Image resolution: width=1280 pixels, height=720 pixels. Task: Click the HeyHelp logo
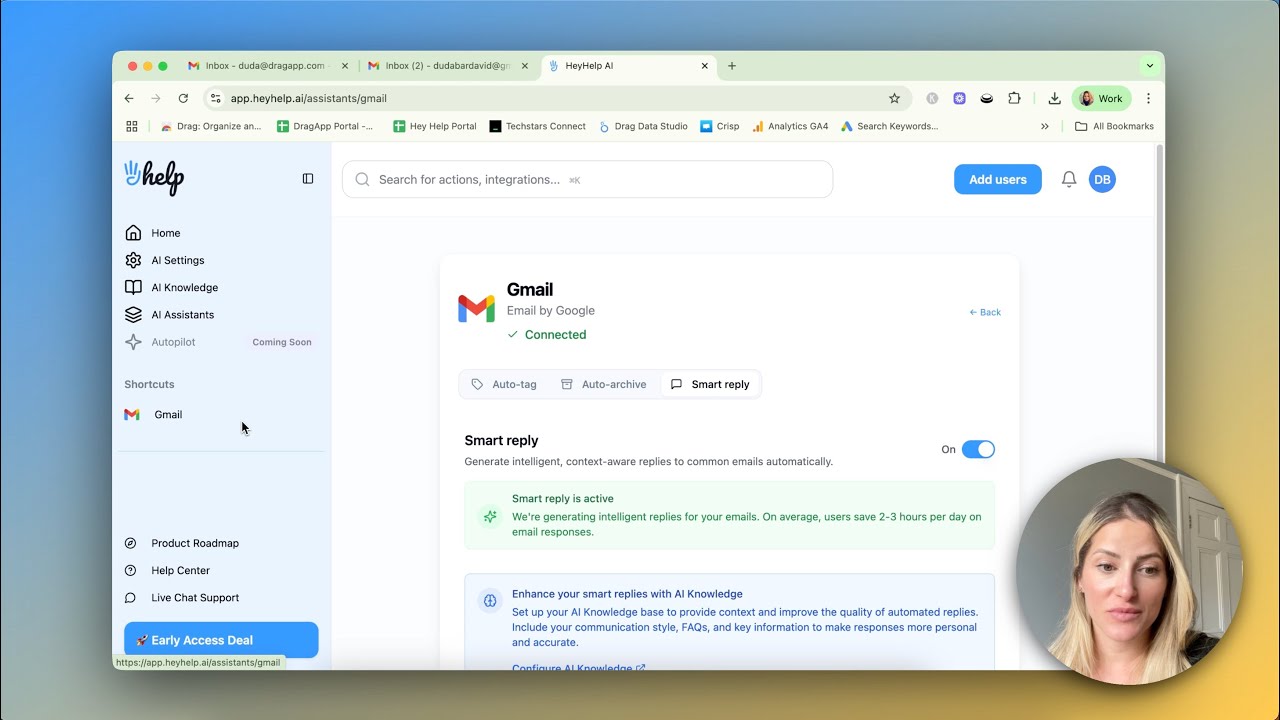[x=154, y=177]
